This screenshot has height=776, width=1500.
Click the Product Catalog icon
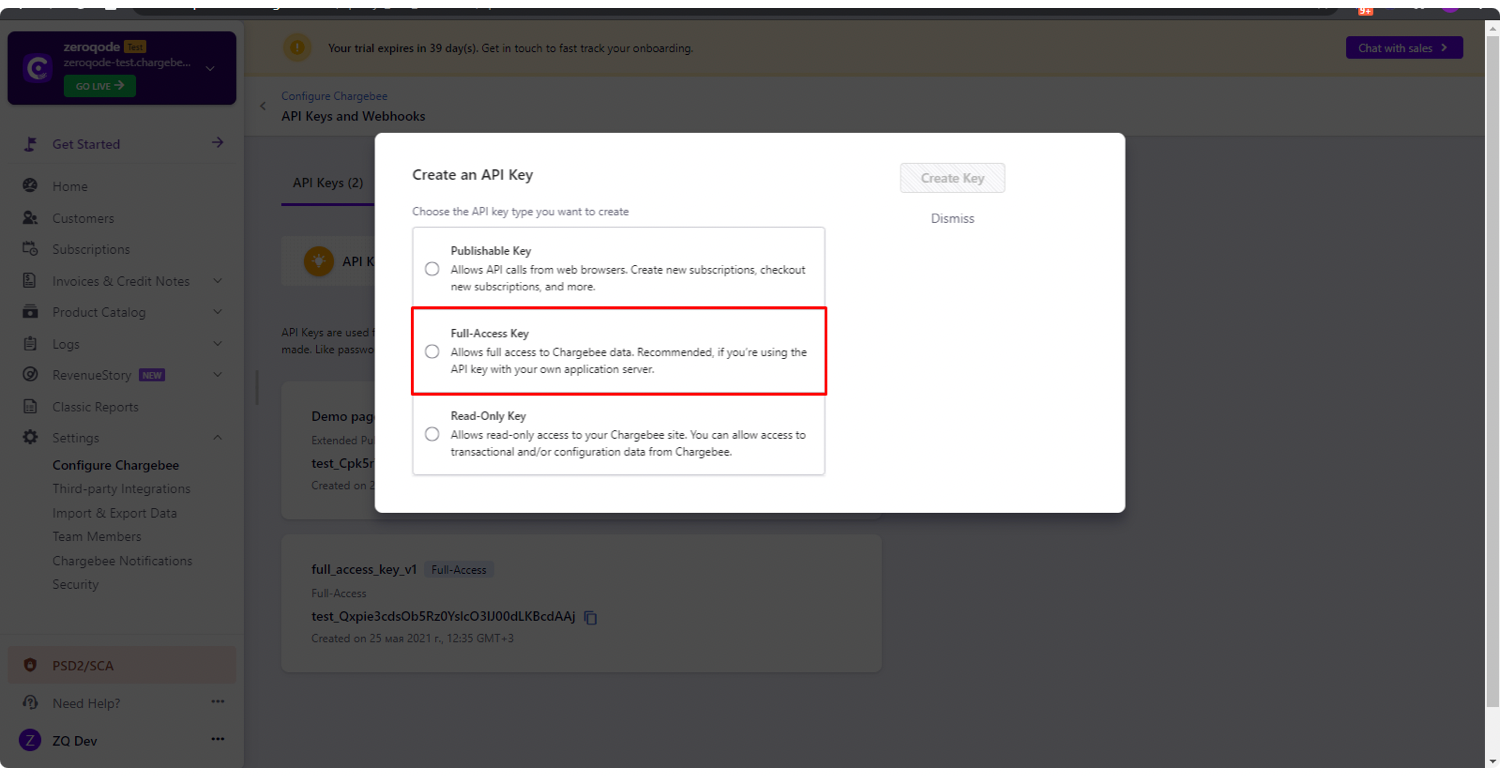(x=30, y=312)
